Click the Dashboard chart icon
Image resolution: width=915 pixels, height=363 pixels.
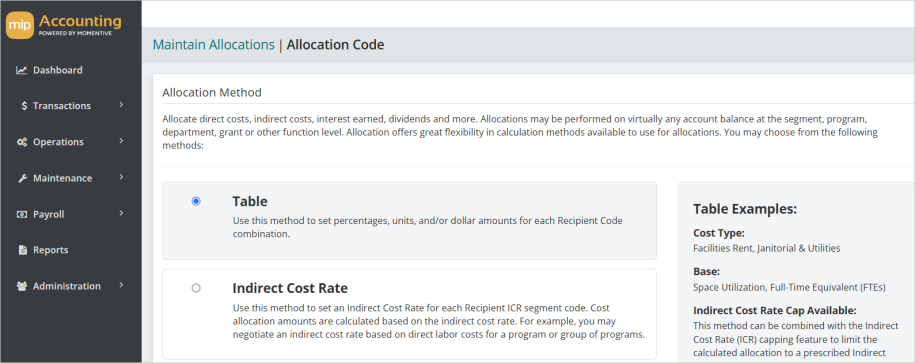(x=22, y=70)
